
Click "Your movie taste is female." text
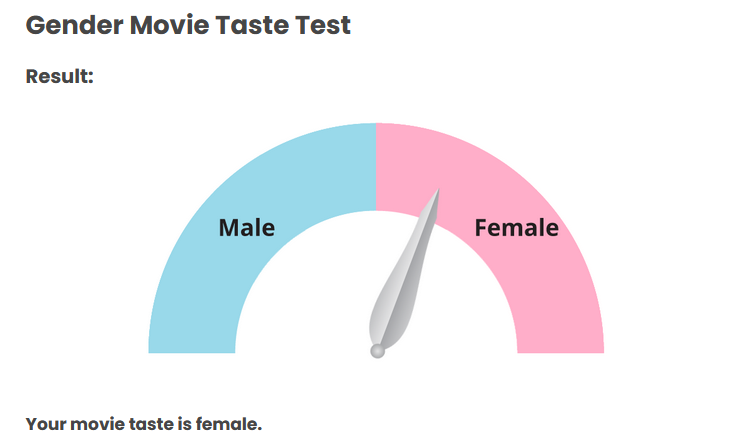click(144, 424)
